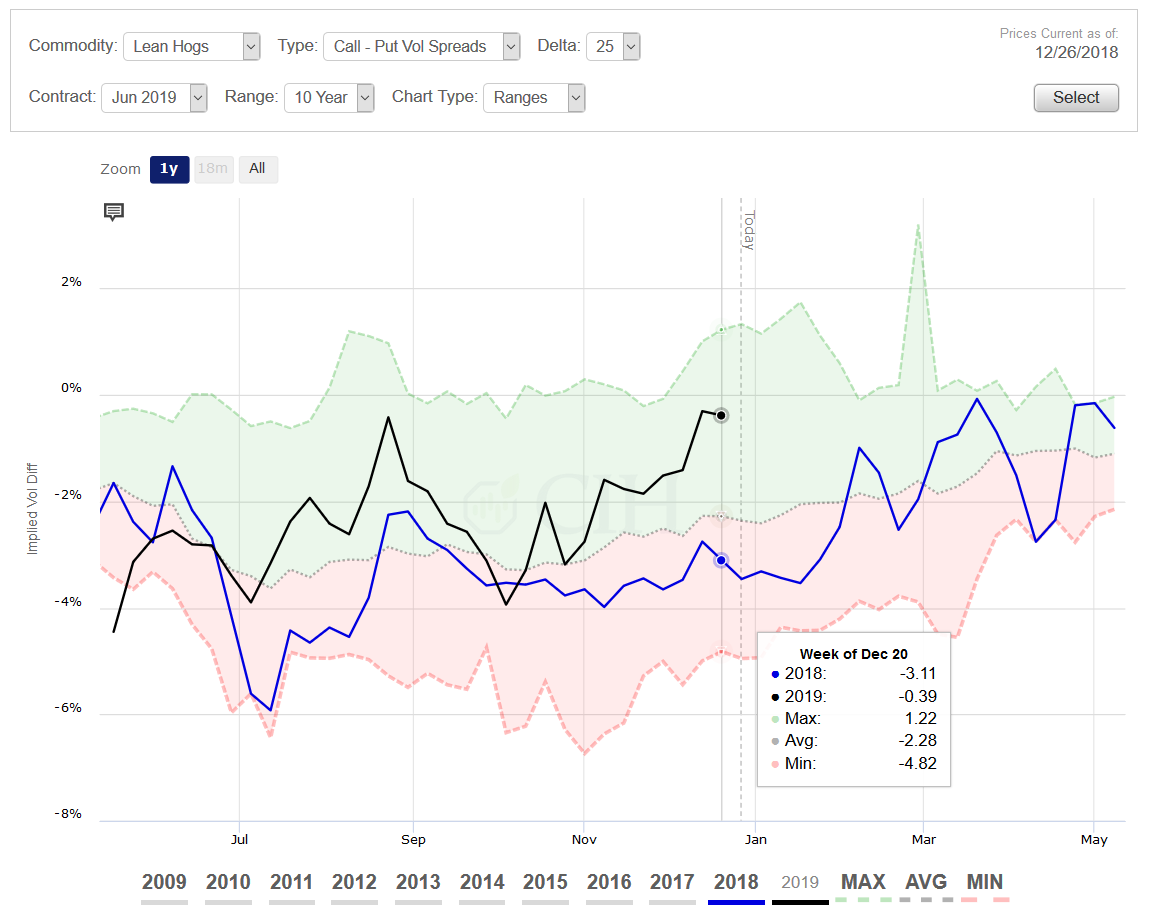Click the 2019 black data point marker
1150x919 pixels.
pyautogui.click(x=721, y=415)
